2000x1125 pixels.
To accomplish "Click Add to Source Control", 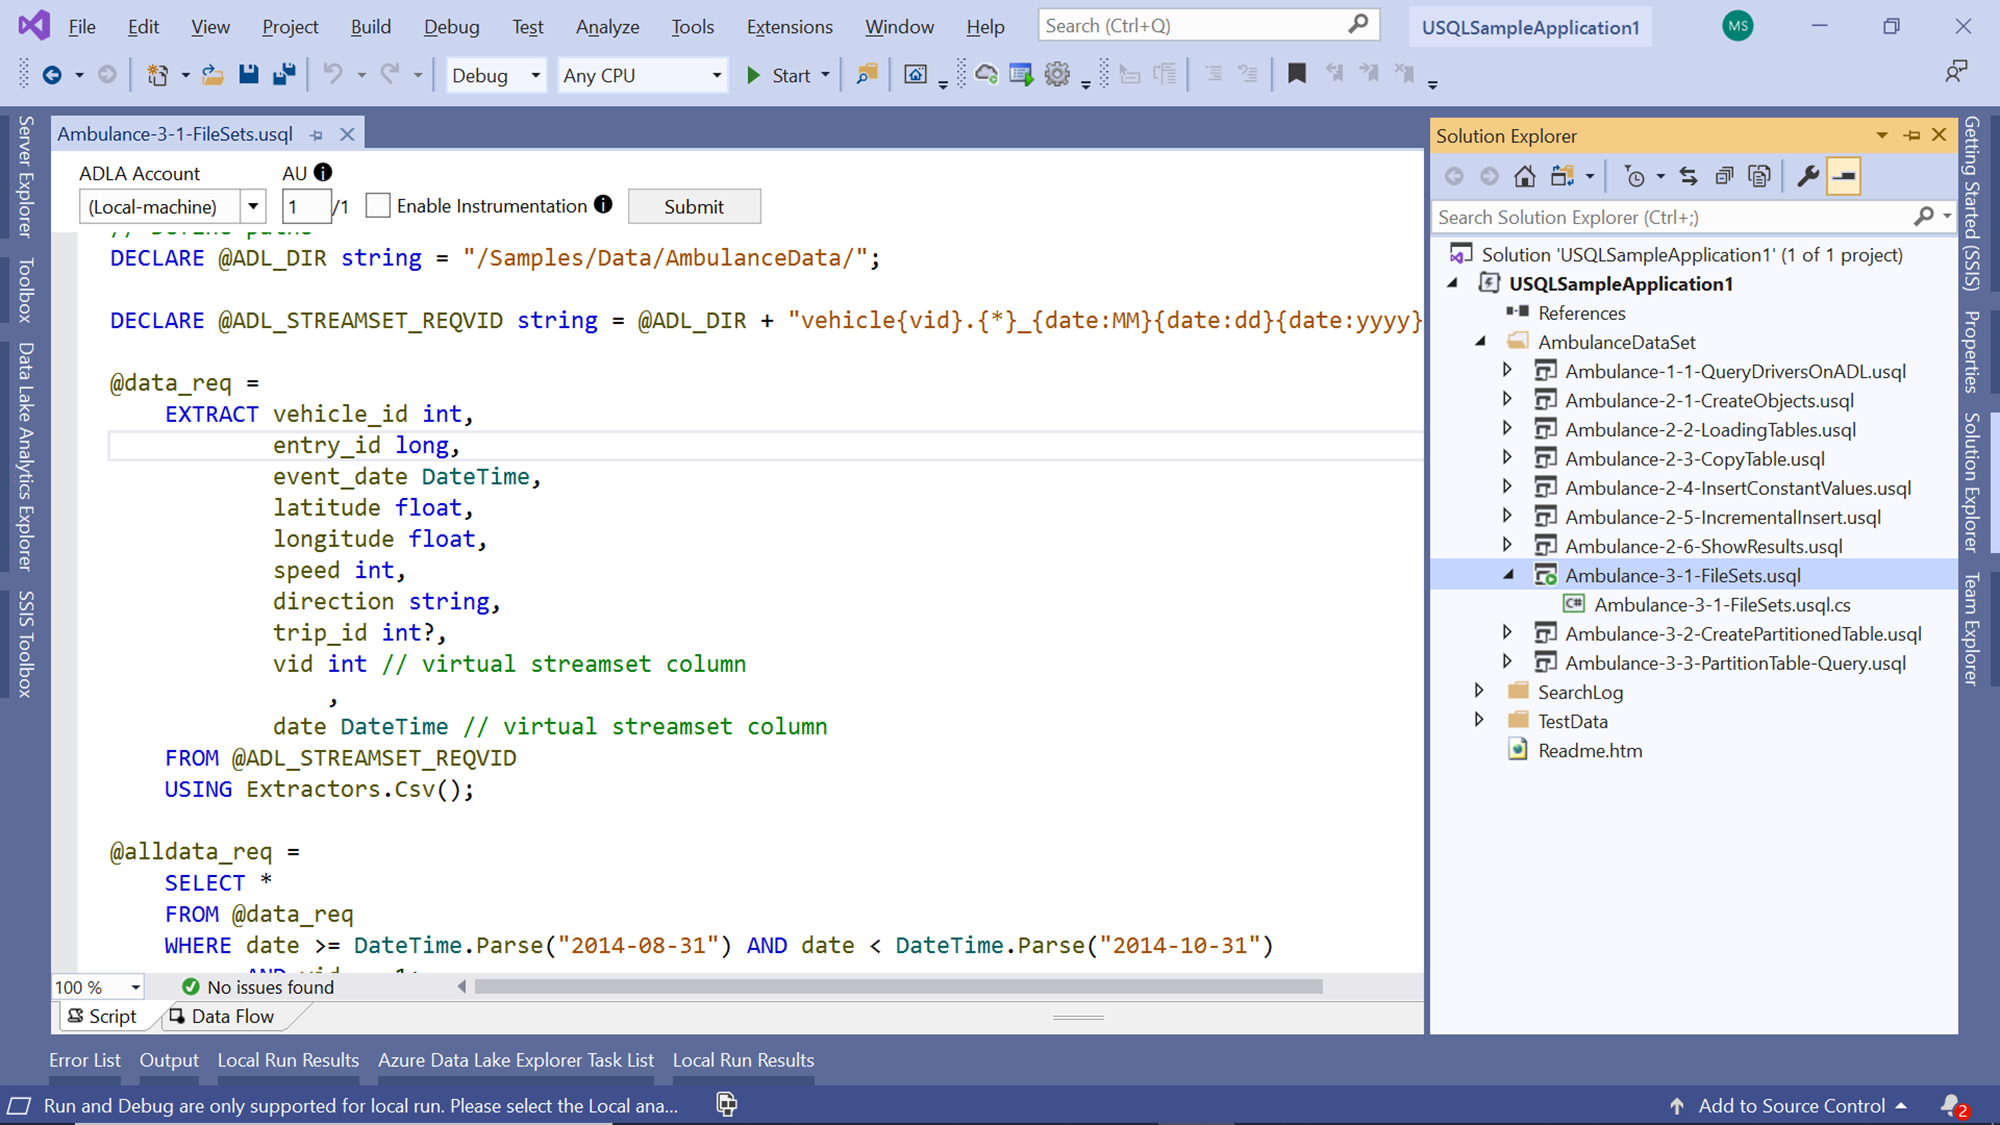I will point(1791,1105).
